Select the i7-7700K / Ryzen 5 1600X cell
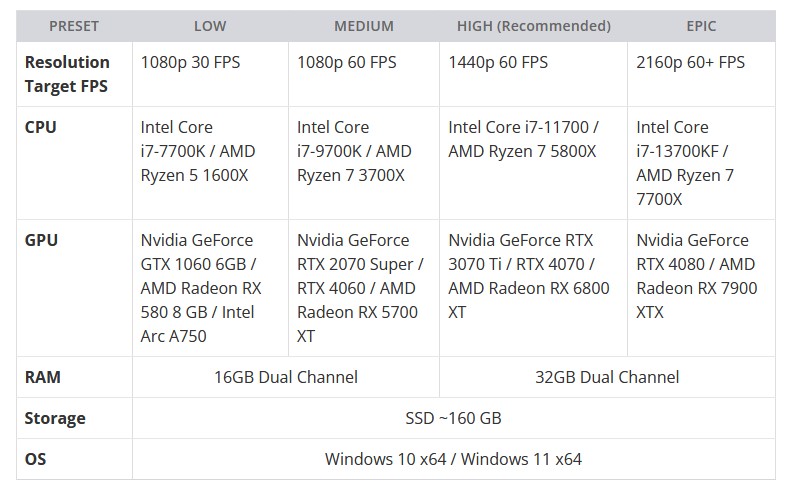Viewport: 789px width, 495px height. coord(197,151)
